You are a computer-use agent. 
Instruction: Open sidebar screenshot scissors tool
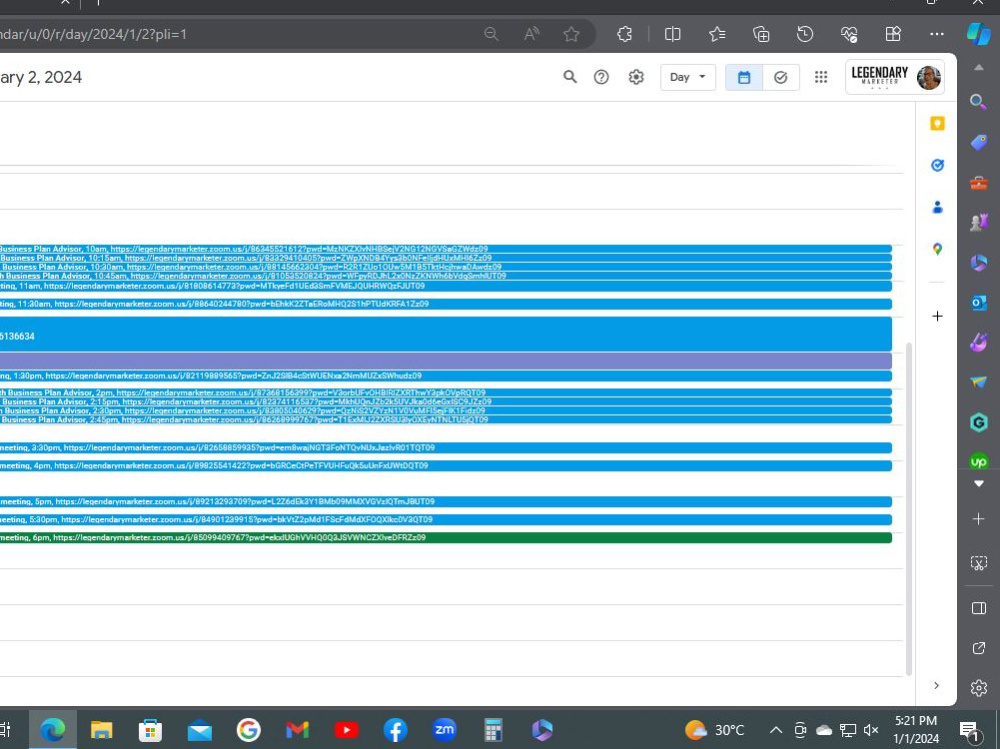(978, 563)
